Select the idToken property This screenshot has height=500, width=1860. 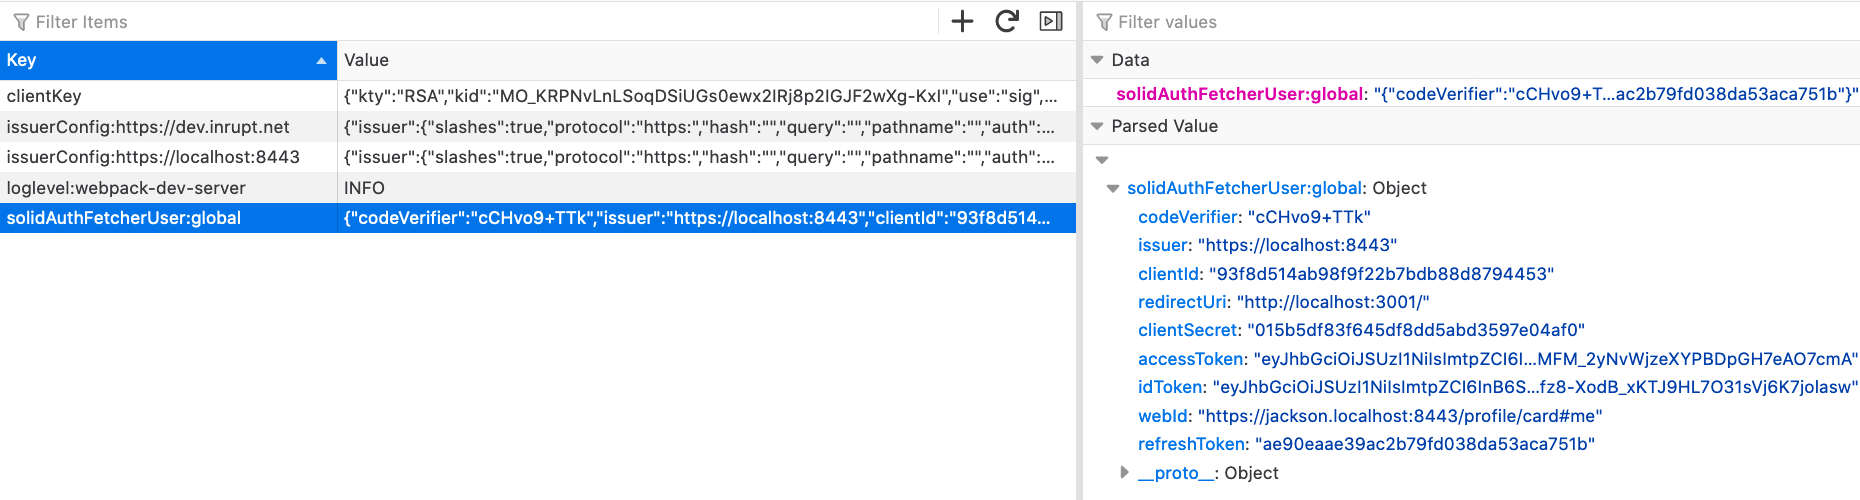[1172, 387]
